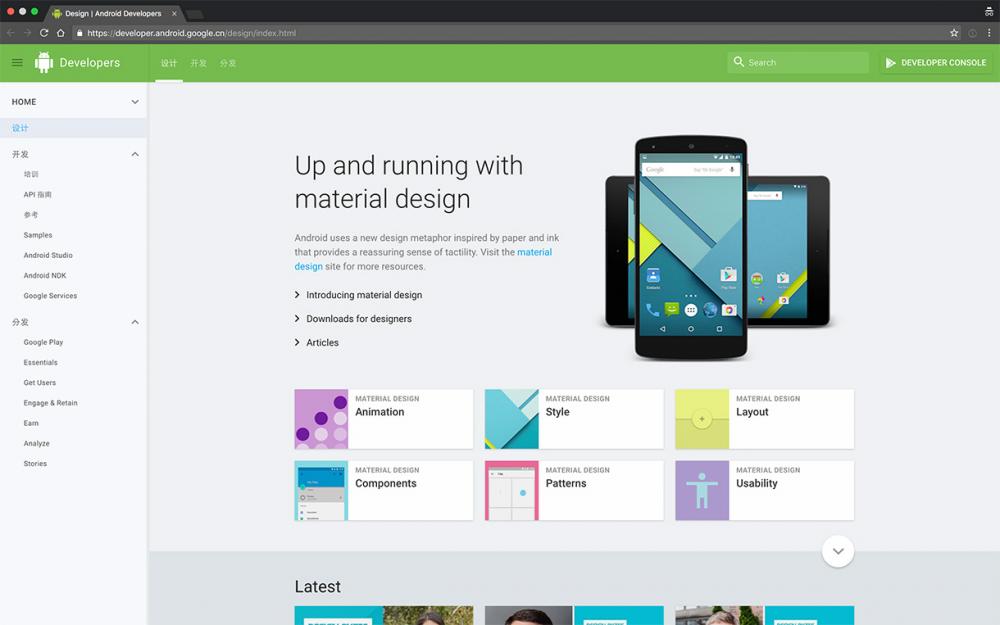Open Get Users in the sidebar
Screen dimensions: 1000x625
point(40,383)
